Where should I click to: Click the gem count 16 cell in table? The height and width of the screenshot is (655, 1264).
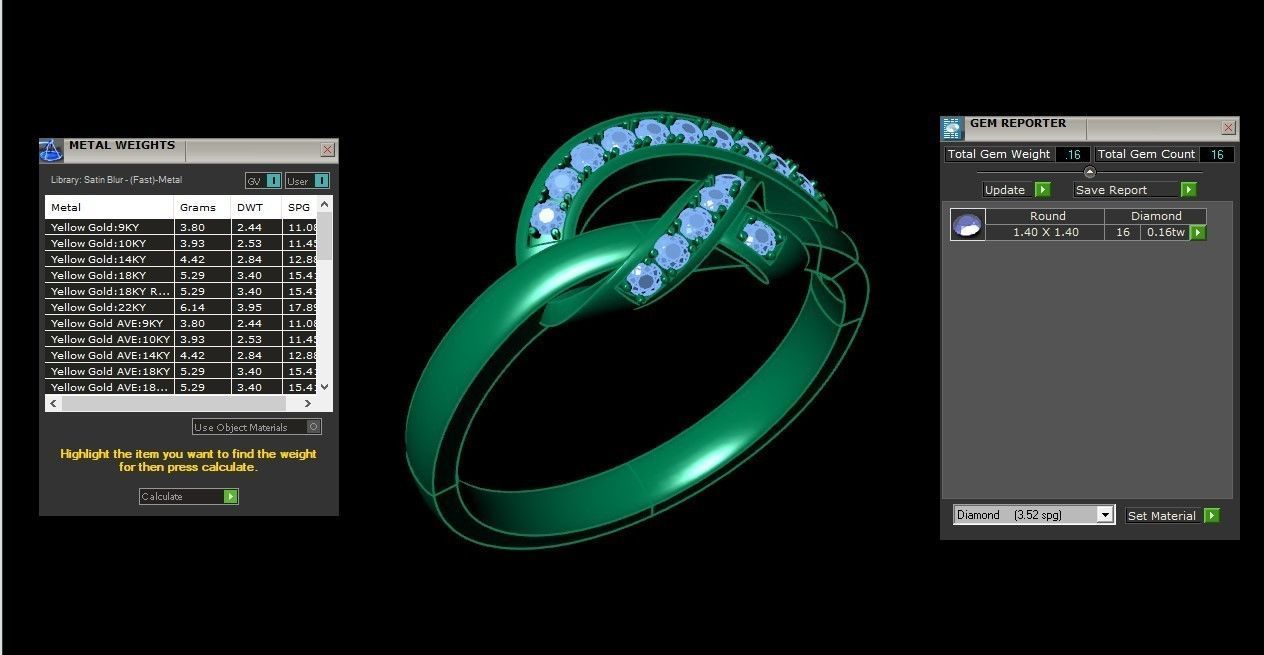(x=1123, y=232)
